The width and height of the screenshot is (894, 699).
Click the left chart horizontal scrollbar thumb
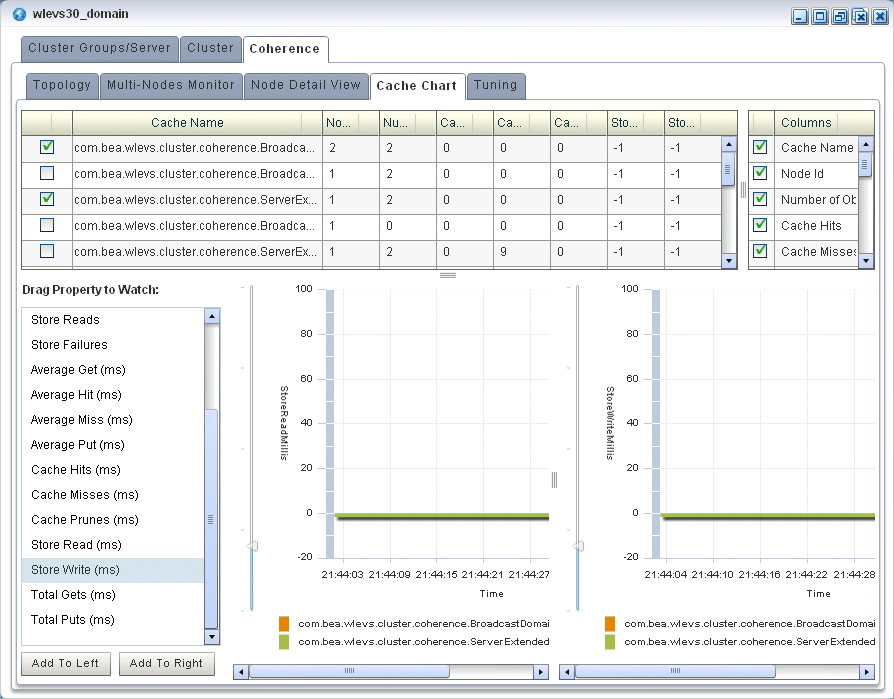point(350,672)
